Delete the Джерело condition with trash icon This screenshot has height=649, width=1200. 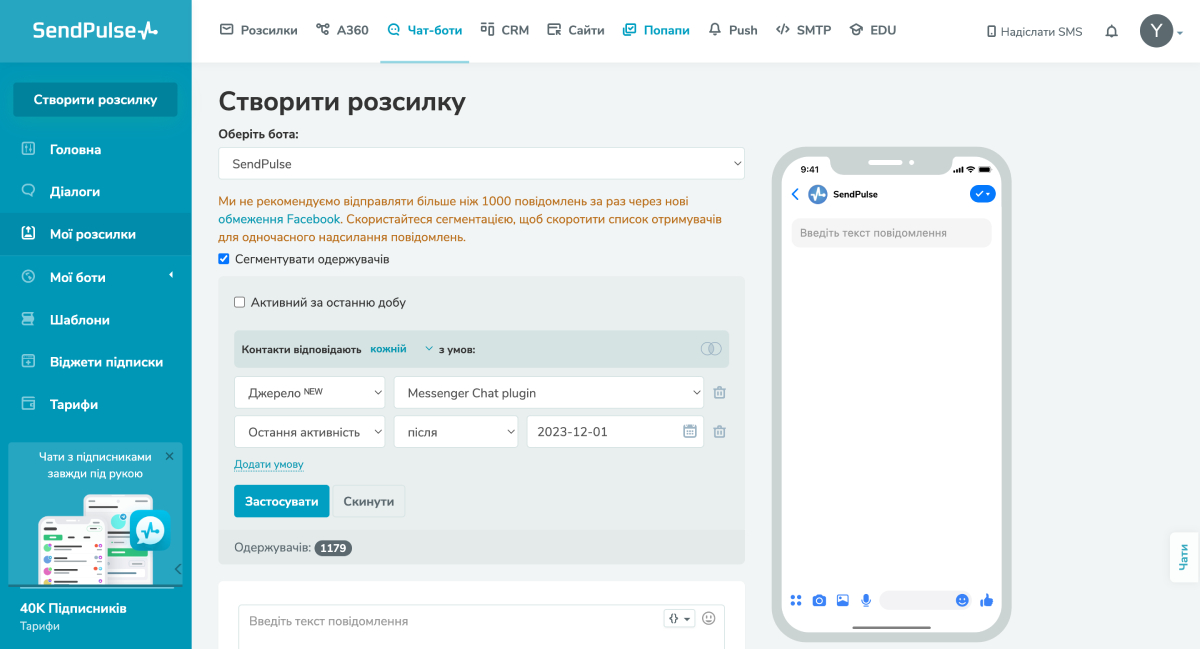(x=719, y=392)
